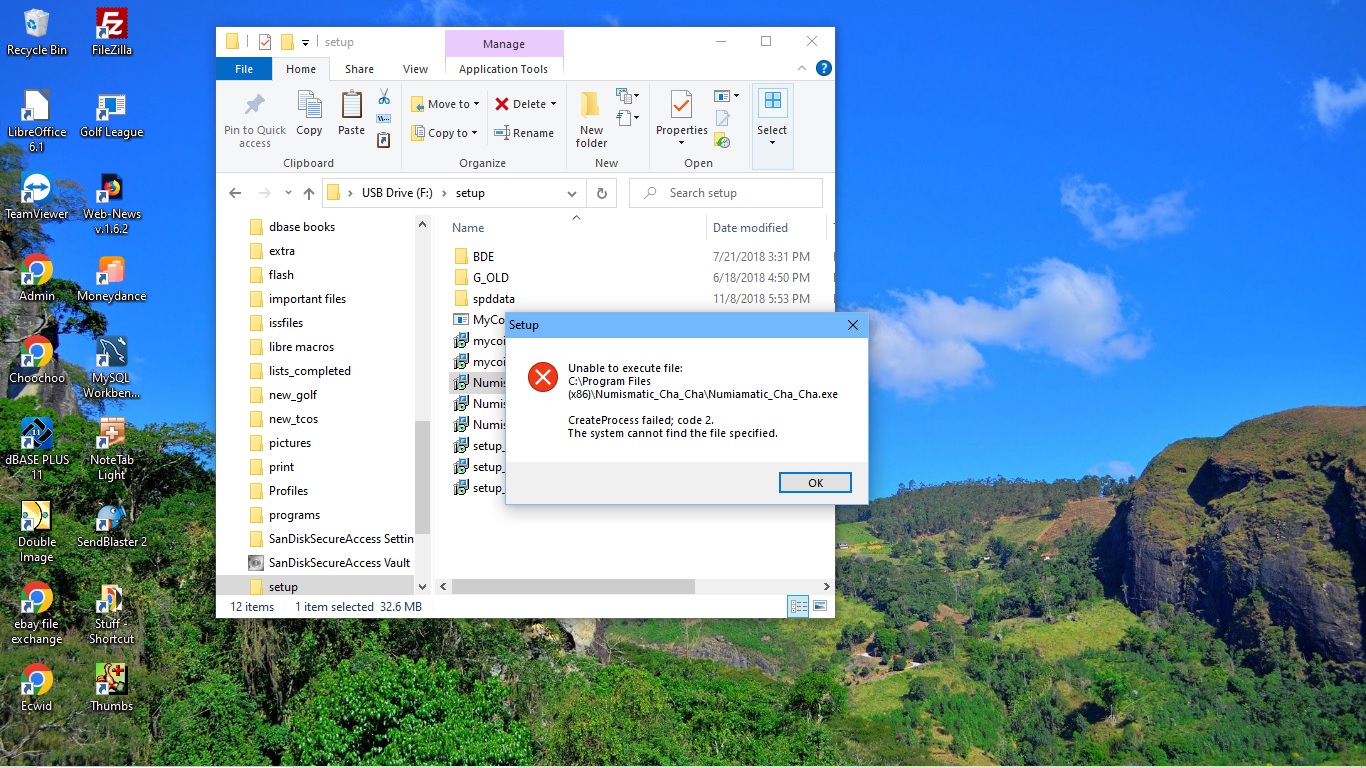Expand the address bar previous locations dropdown
The width and height of the screenshot is (1366, 768).
point(572,193)
